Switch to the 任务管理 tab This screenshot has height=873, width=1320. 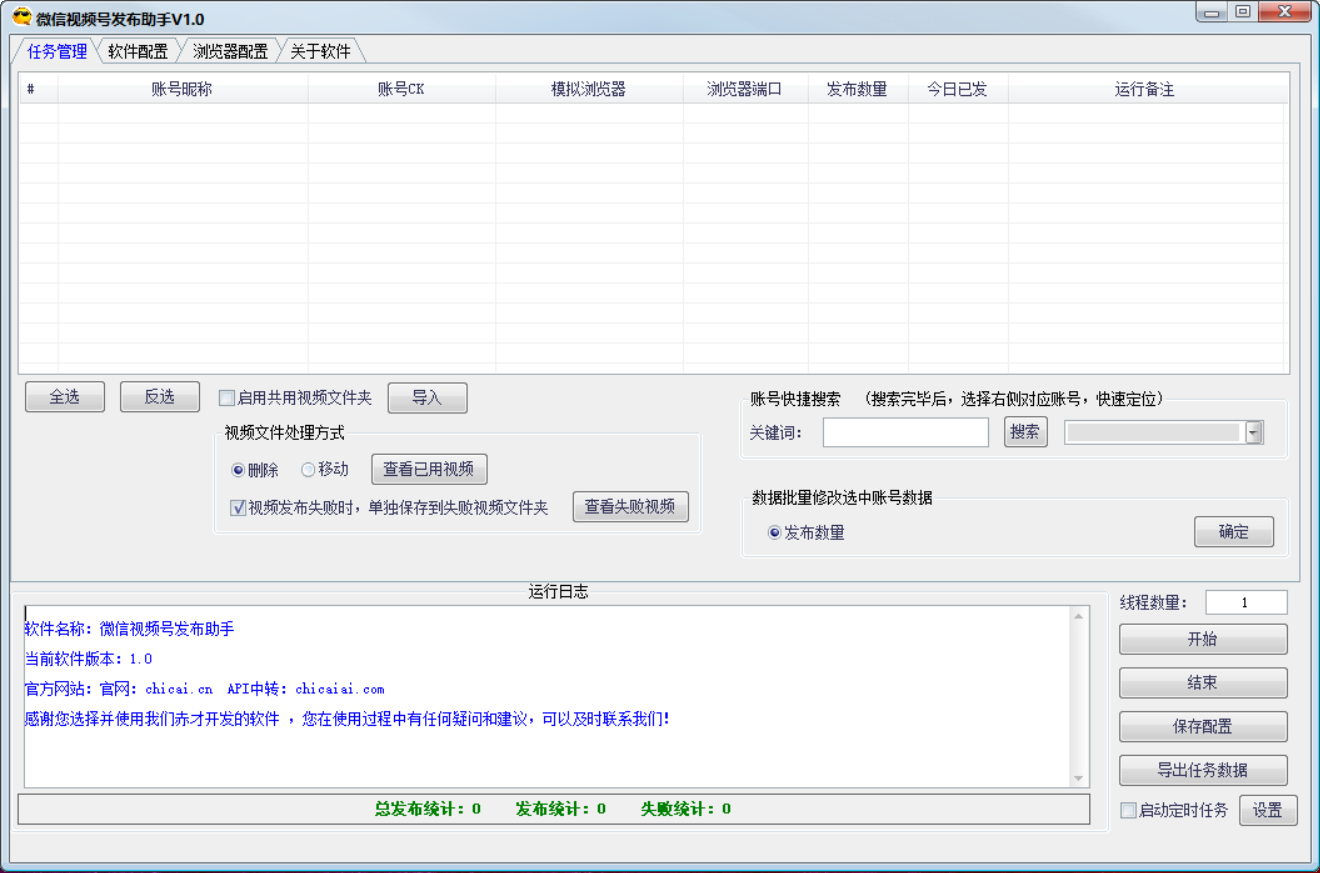[x=57, y=52]
